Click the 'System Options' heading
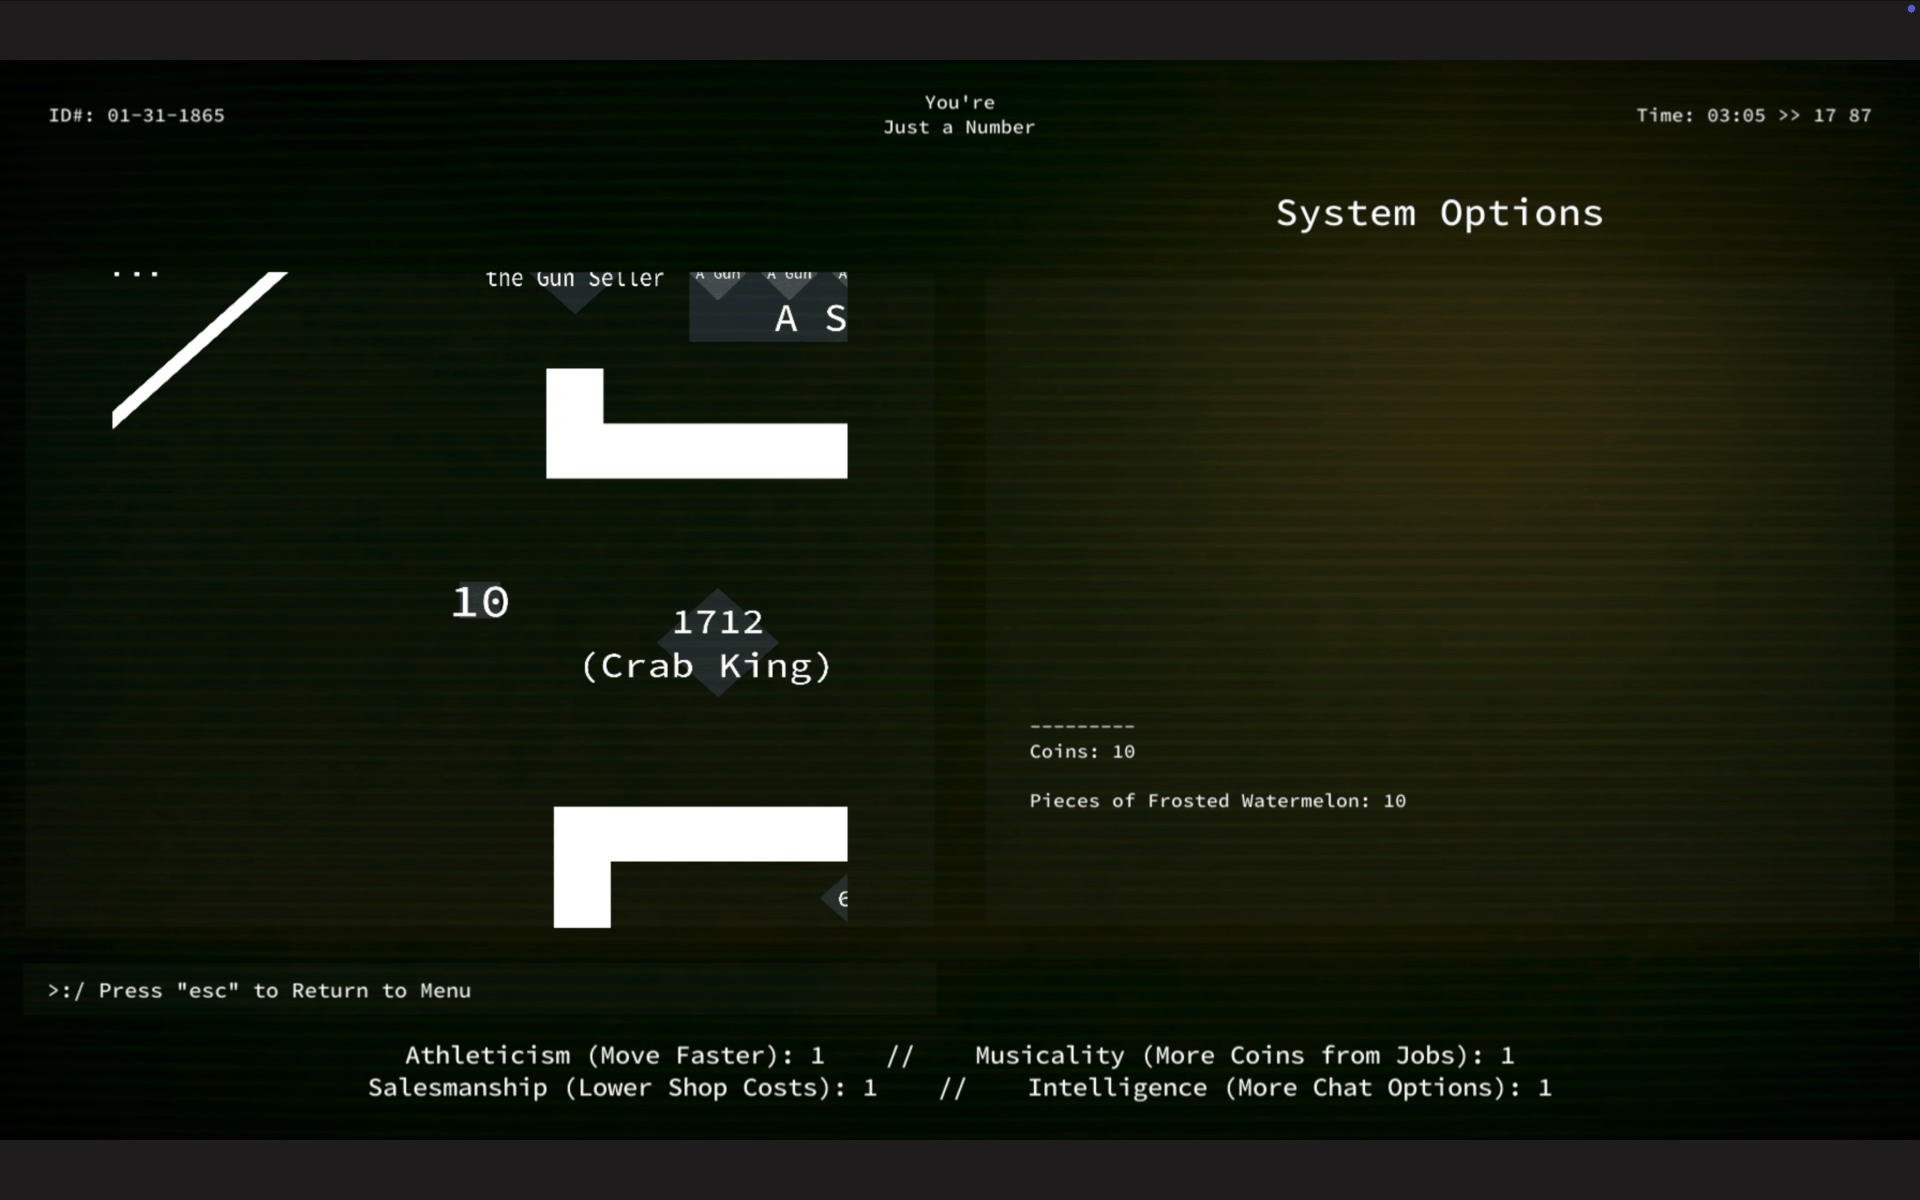The height and width of the screenshot is (1200, 1920). coord(1439,213)
